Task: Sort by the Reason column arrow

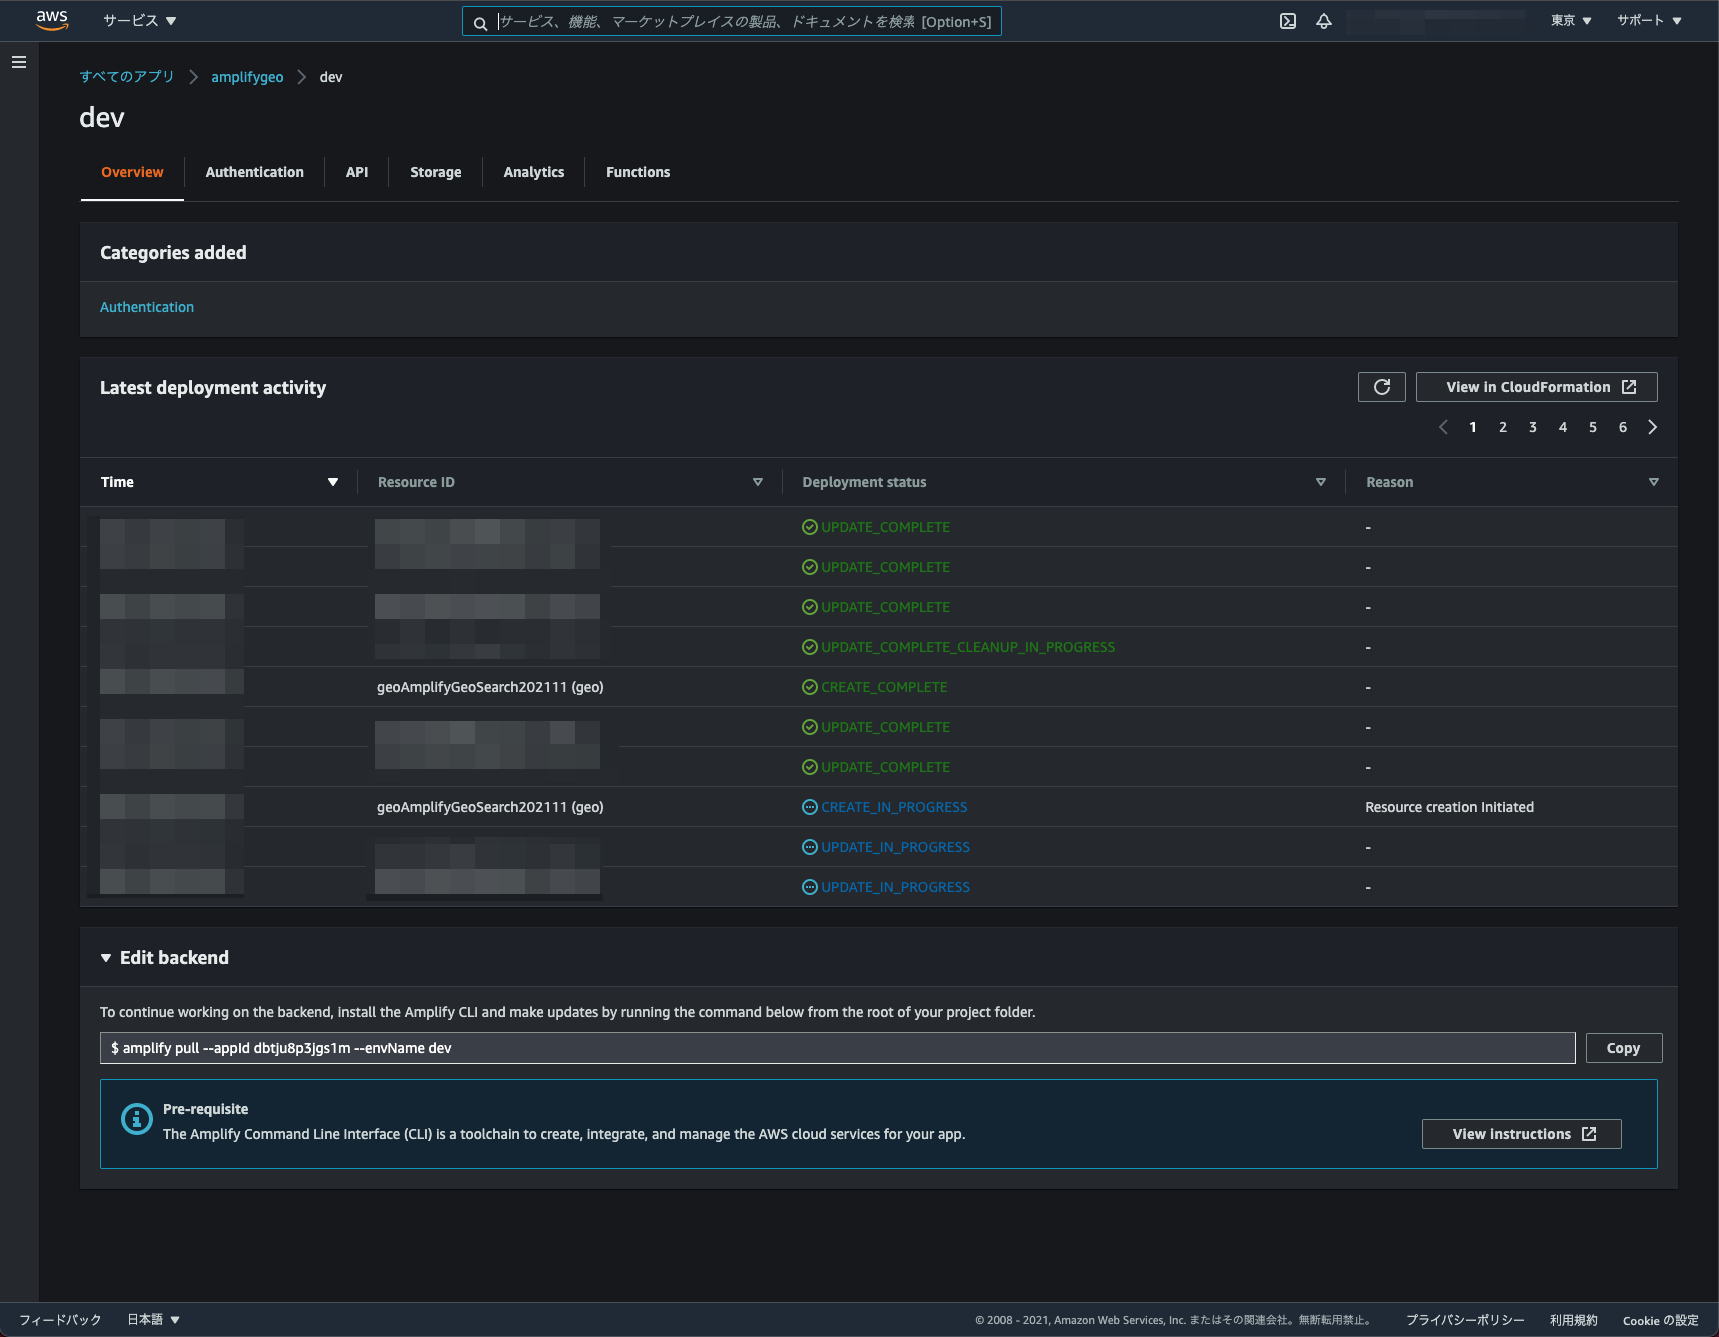Action: click(1654, 482)
